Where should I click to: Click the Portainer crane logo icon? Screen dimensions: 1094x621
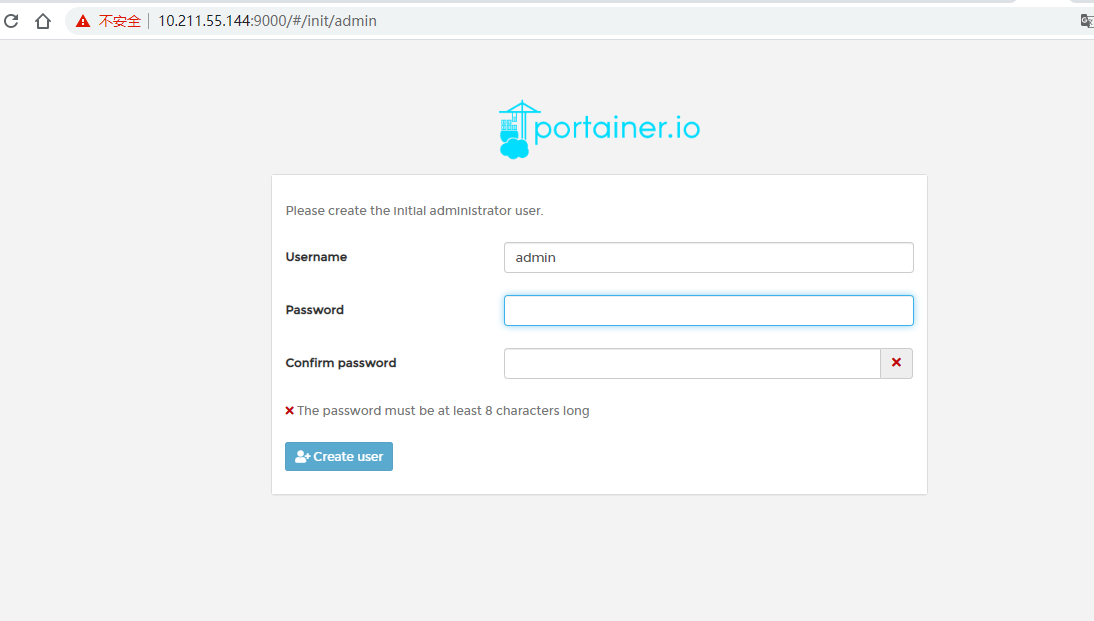[x=516, y=129]
